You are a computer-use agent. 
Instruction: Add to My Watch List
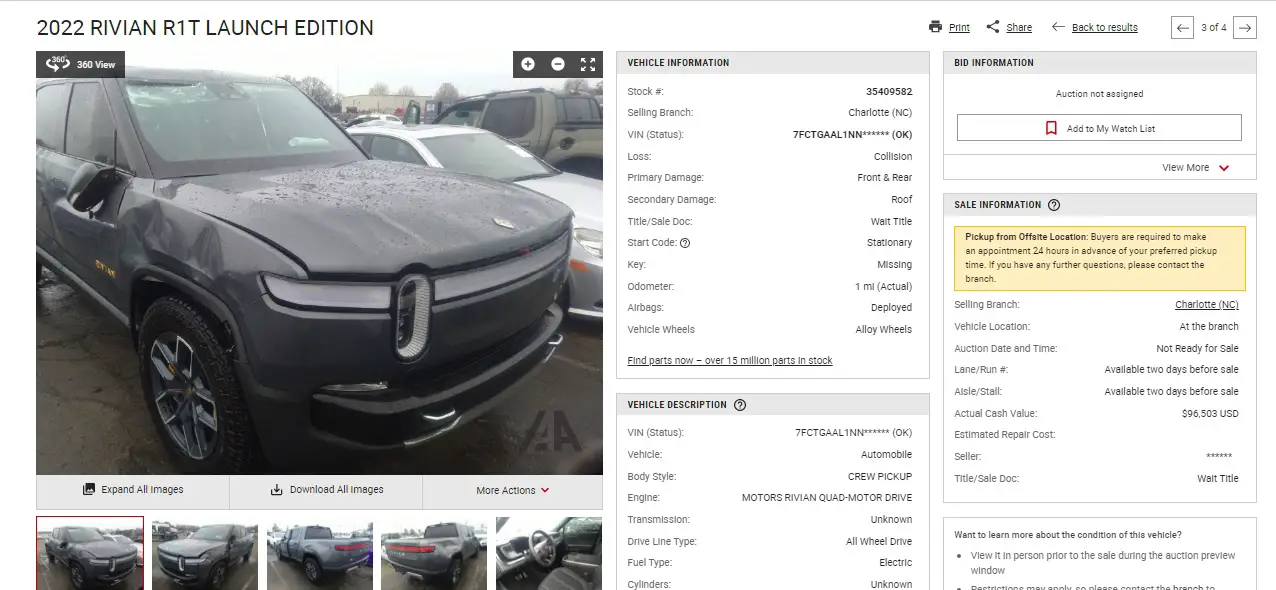[1099, 128]
